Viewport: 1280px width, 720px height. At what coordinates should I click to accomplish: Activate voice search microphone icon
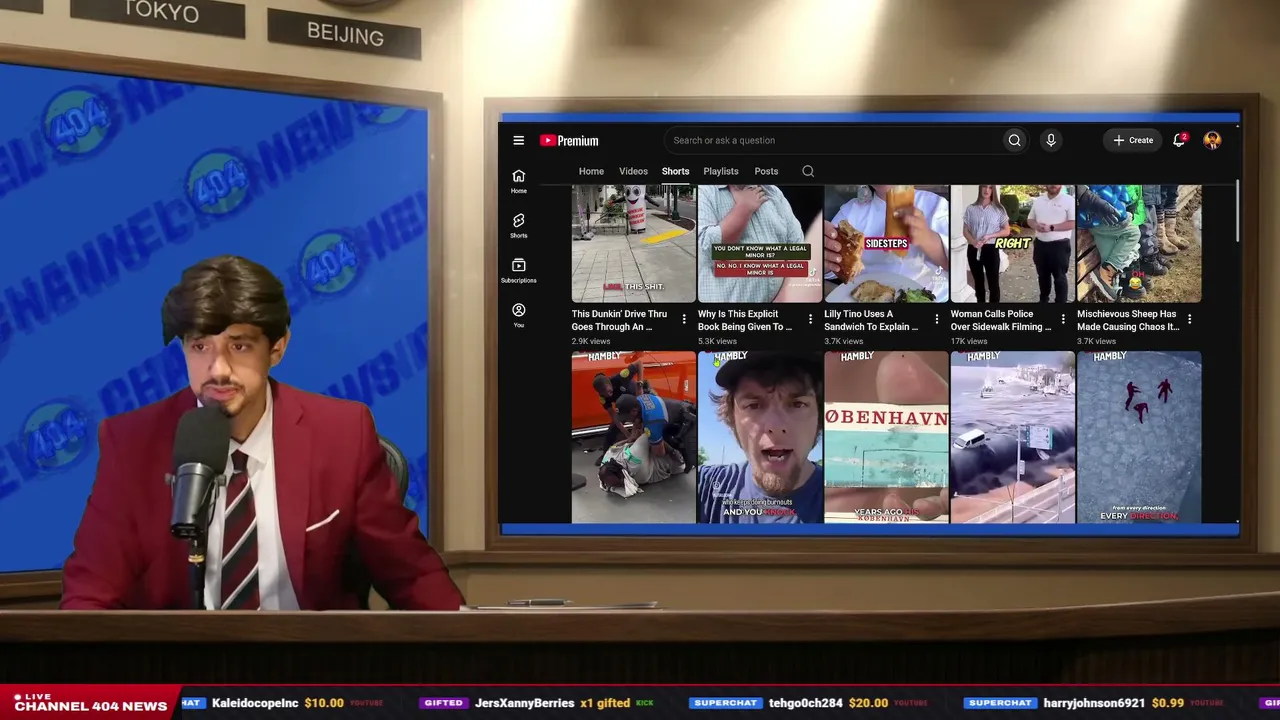[x=1050, y=141]
